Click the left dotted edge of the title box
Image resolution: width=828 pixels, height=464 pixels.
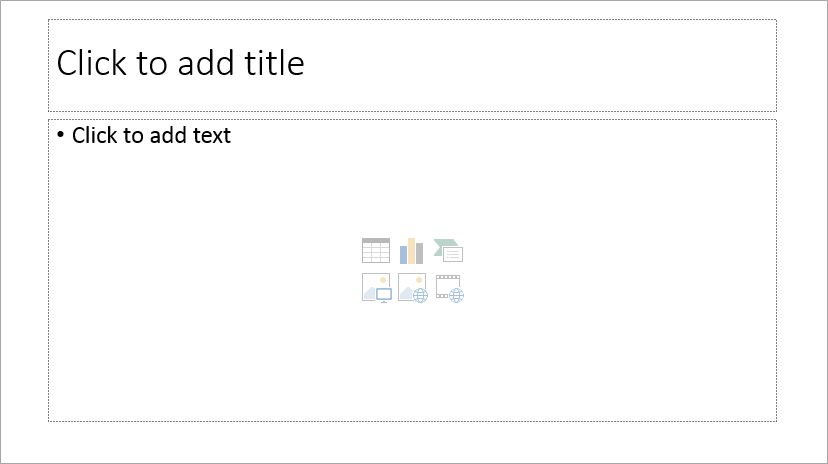(49, 65)
